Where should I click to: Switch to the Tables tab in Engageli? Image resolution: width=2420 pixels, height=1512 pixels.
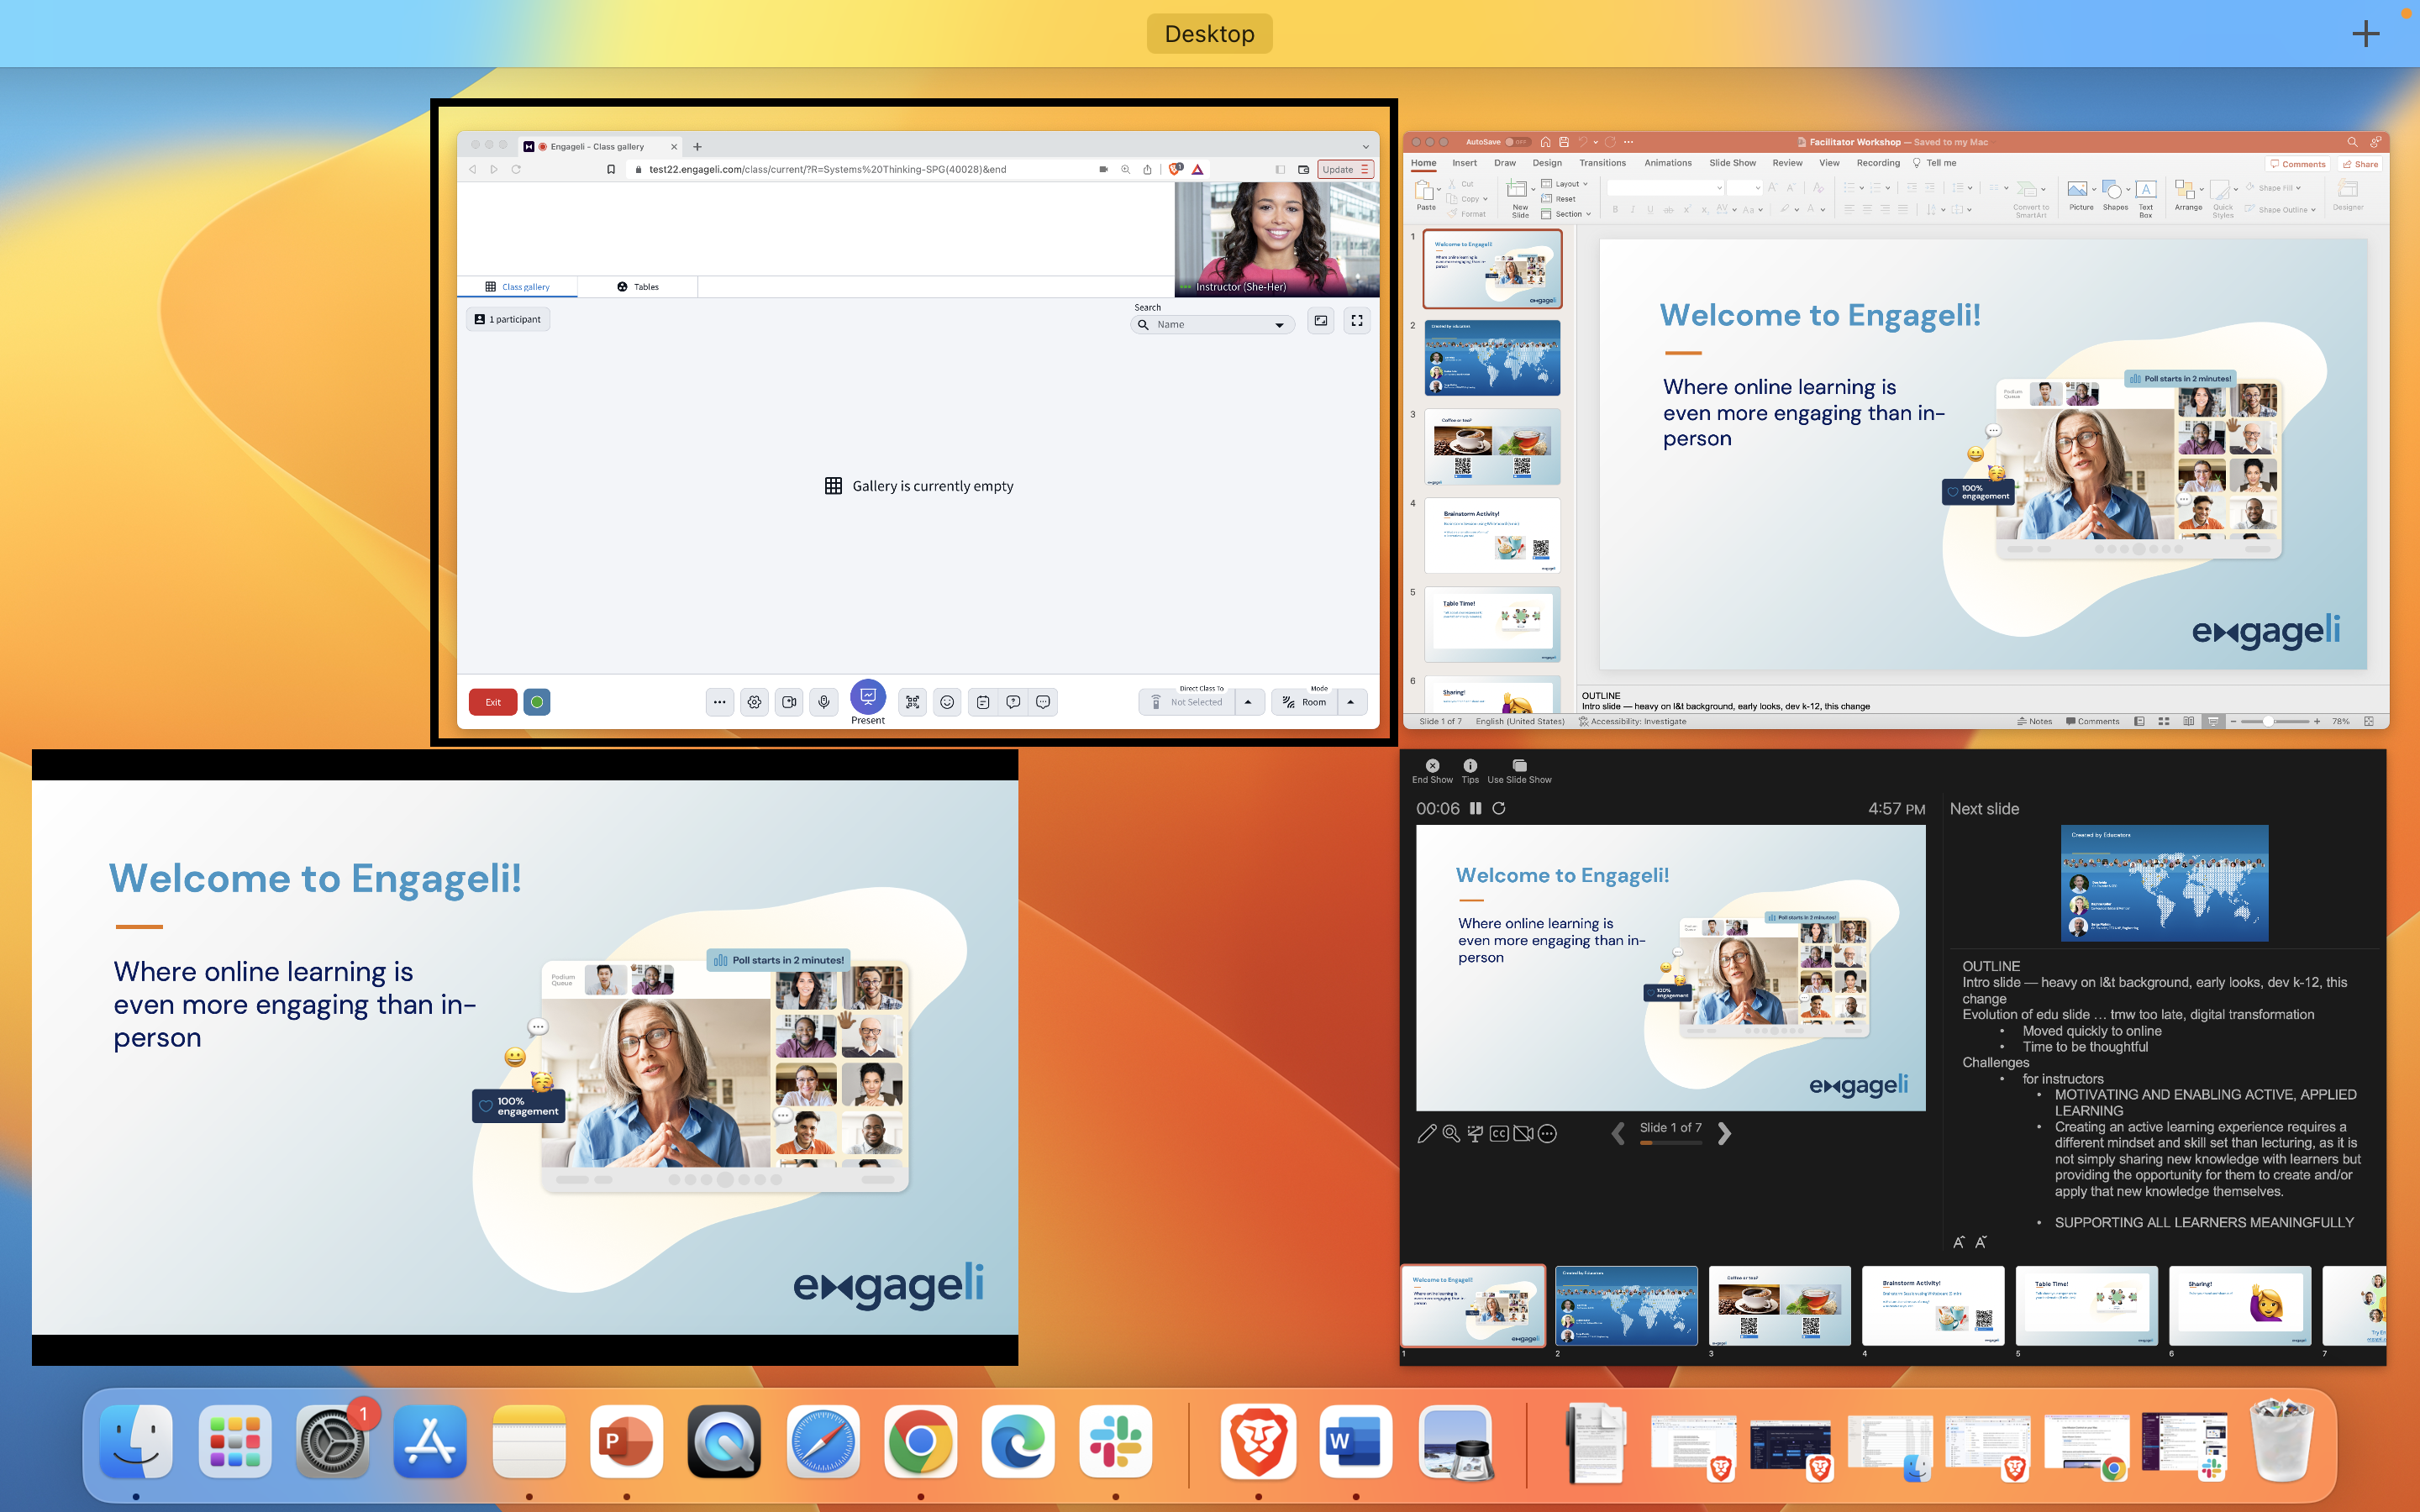[638, 287]
